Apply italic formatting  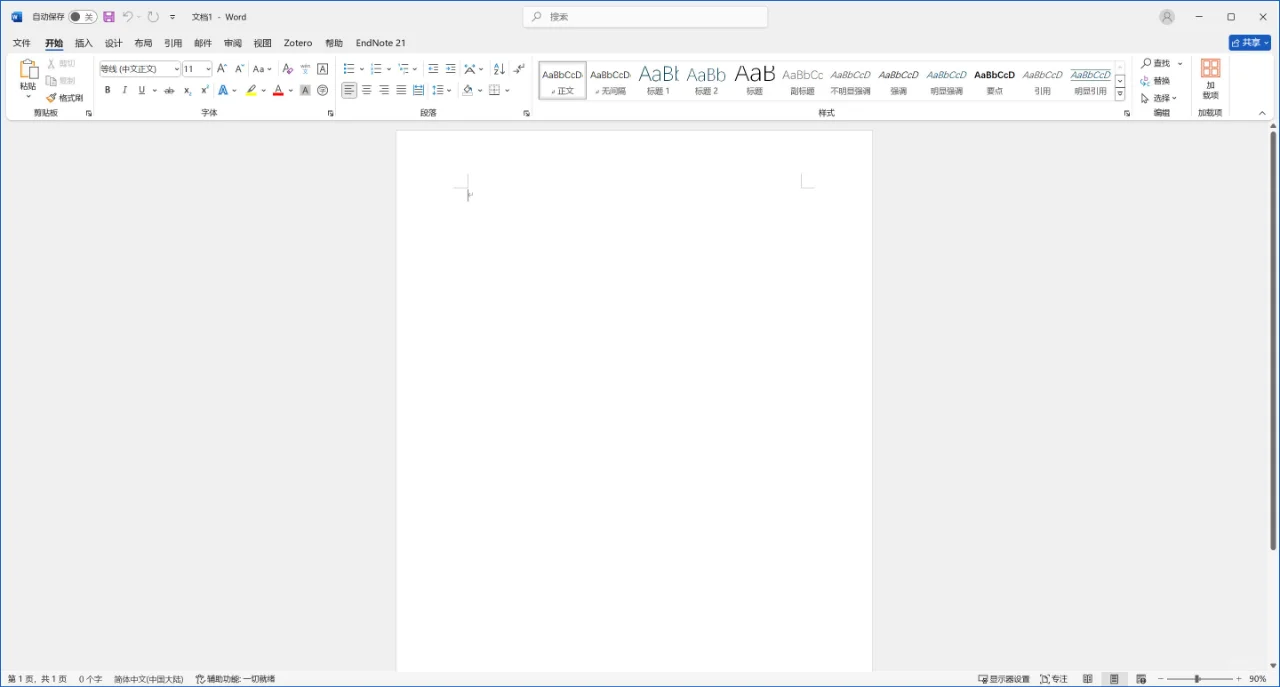[124, 90]
